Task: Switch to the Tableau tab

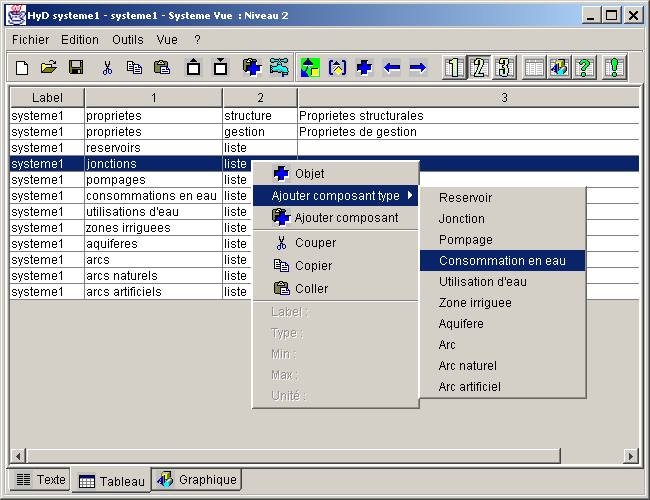Action: 111,481
